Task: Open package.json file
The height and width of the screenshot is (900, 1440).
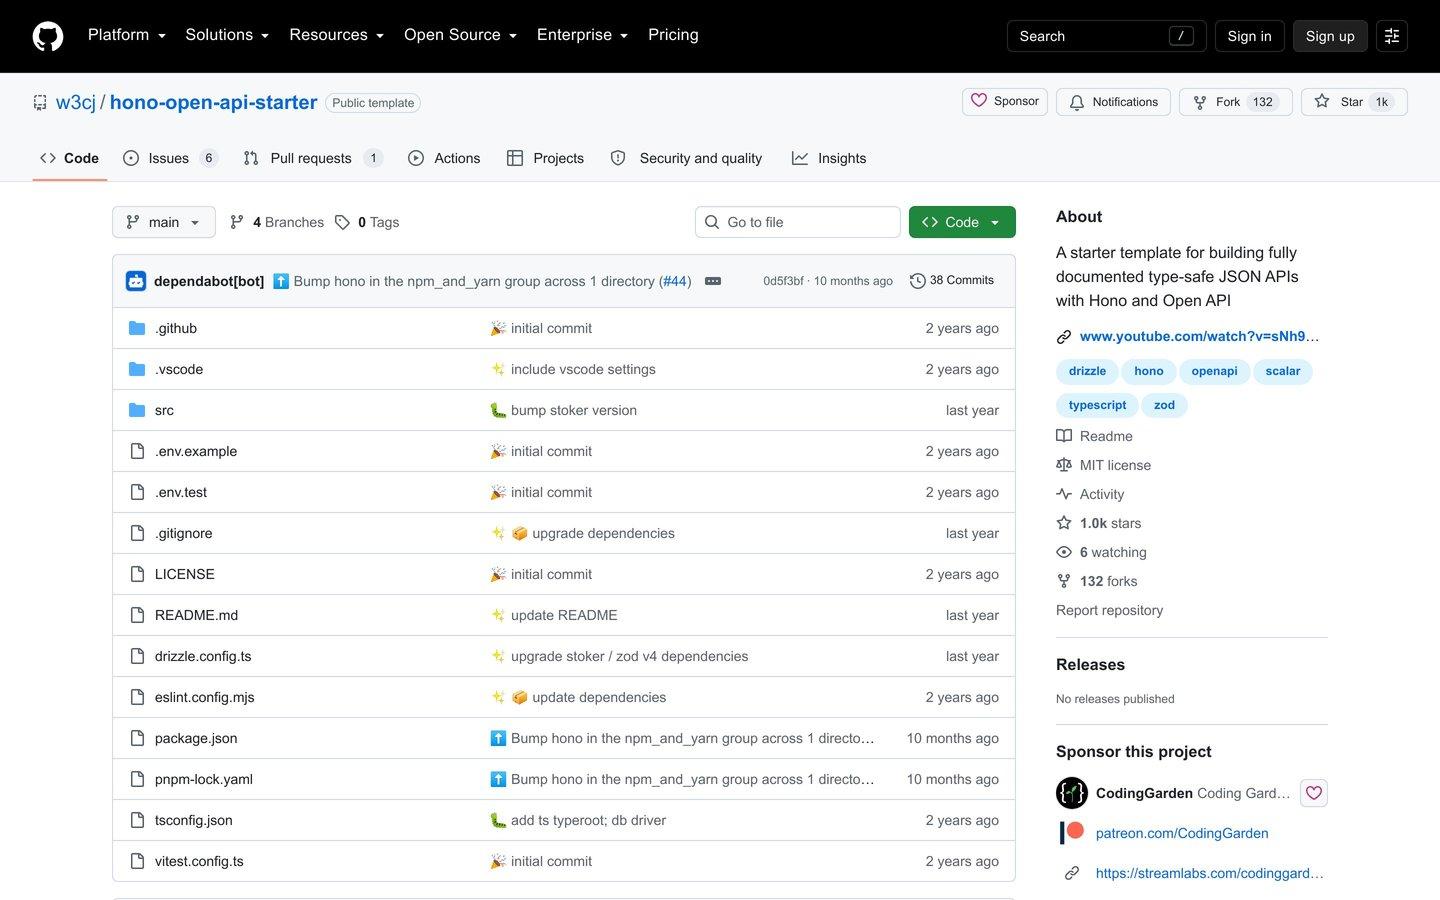Action: click(x=196, y=738)
